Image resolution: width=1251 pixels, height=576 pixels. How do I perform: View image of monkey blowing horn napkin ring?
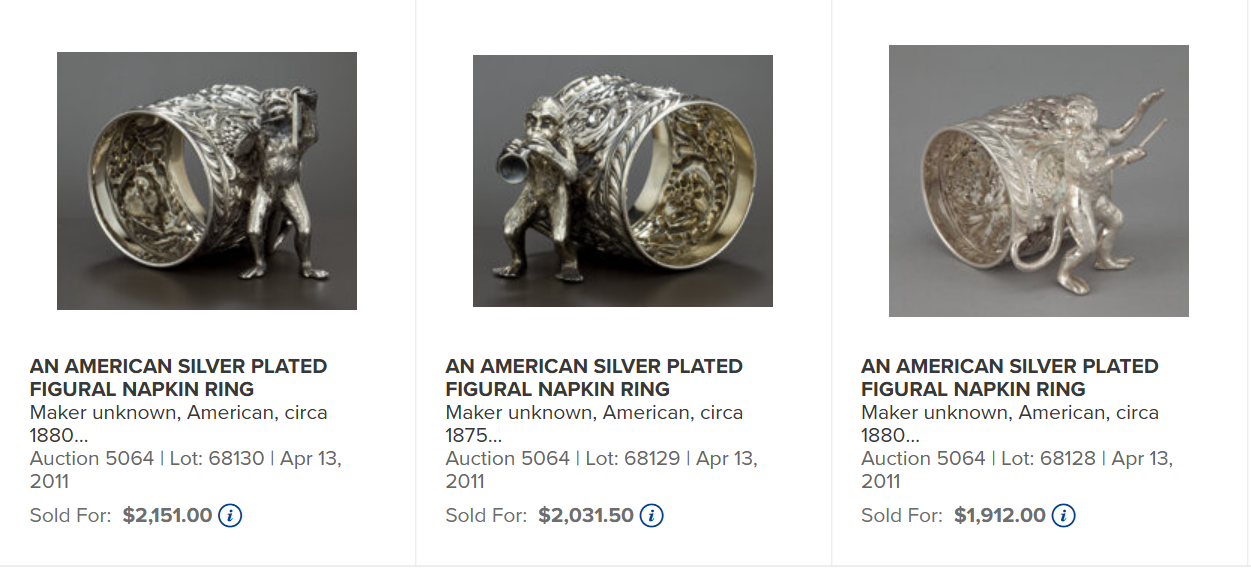623,181
